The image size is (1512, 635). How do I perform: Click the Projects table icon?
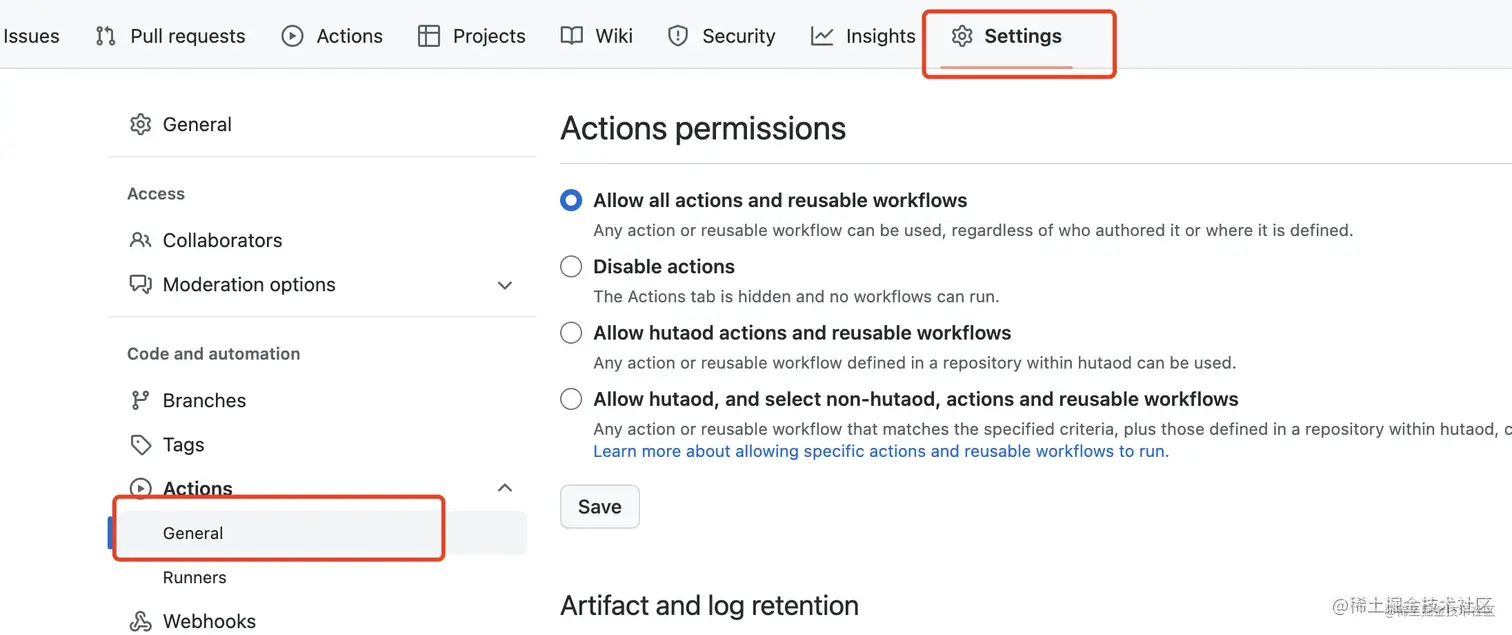[429, 36]
